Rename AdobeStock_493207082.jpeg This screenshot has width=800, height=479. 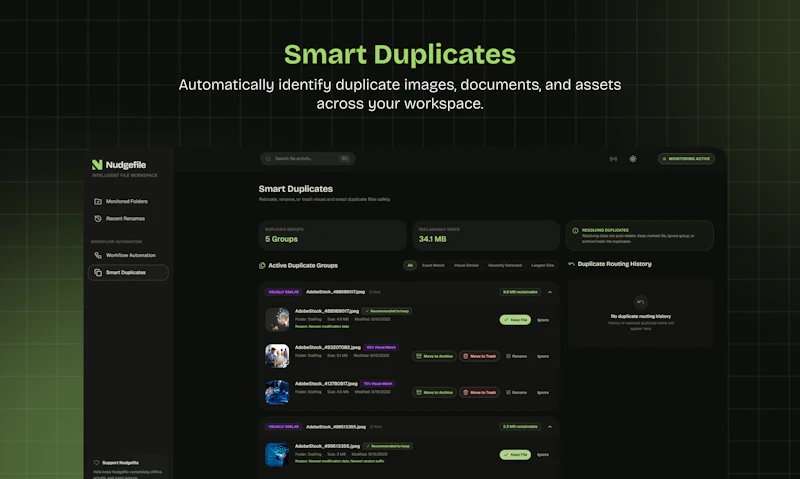click(516, 356)
